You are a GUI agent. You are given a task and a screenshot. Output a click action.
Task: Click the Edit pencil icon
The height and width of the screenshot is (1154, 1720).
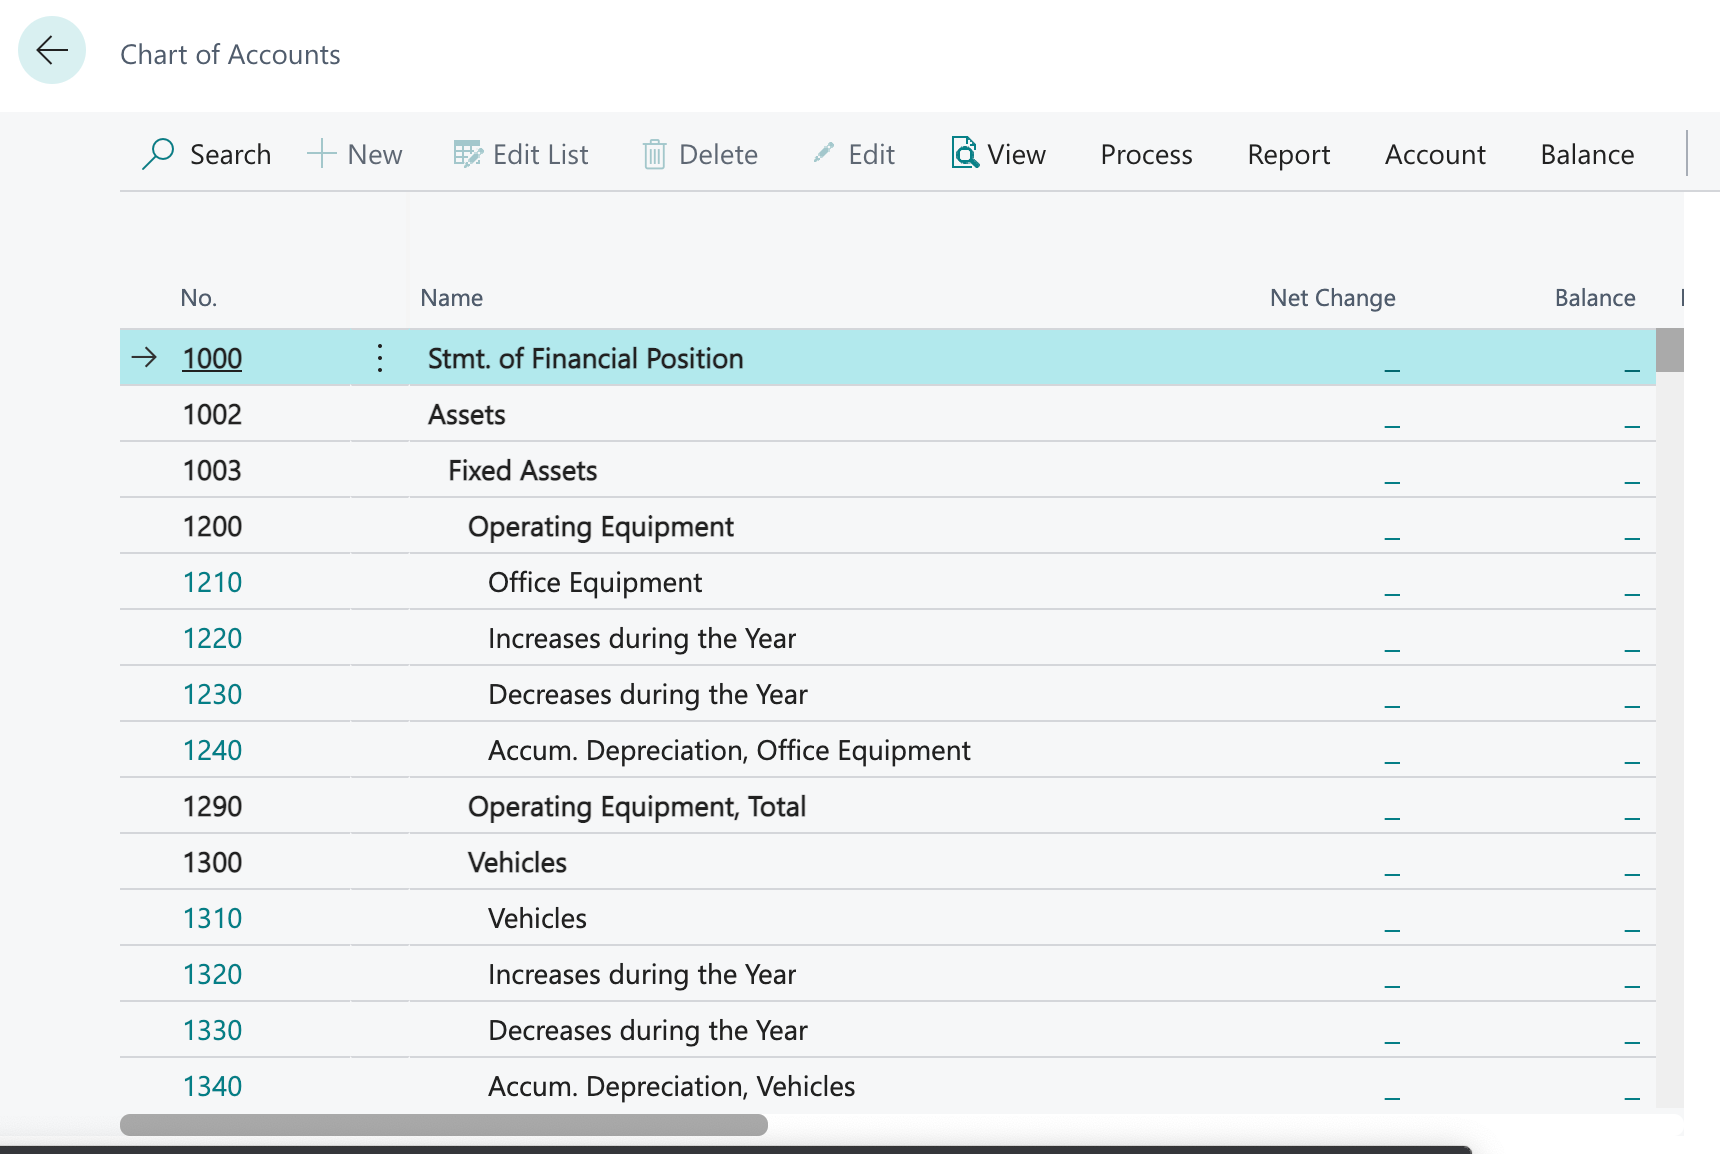point(823,153)
